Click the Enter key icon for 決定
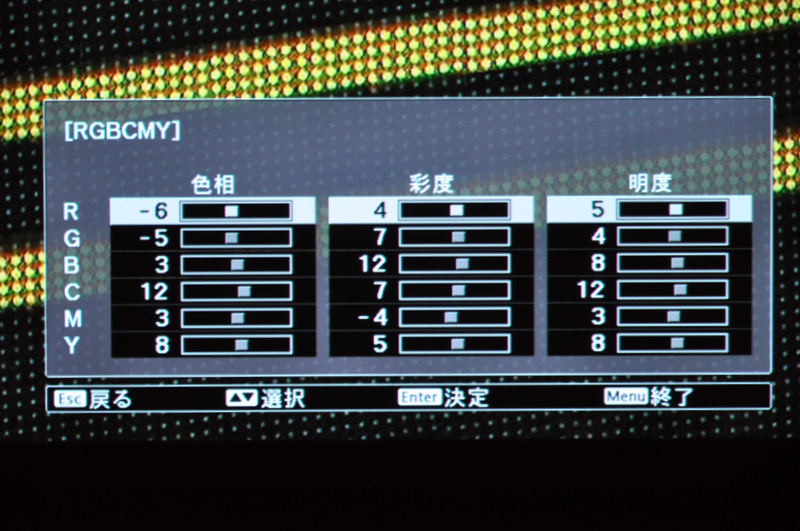This screenshot has height=531, width=800. pyautogui.click(x=420, y=397)
